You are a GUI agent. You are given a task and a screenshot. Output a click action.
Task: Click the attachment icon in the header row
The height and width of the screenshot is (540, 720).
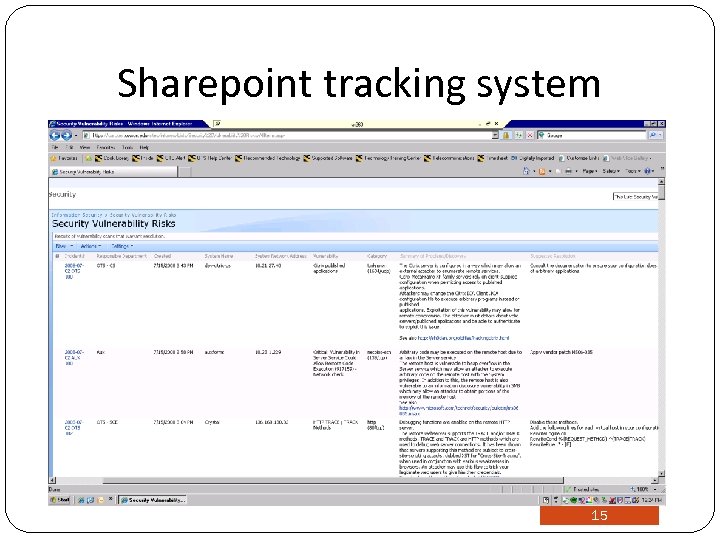(x=57, y=256)
